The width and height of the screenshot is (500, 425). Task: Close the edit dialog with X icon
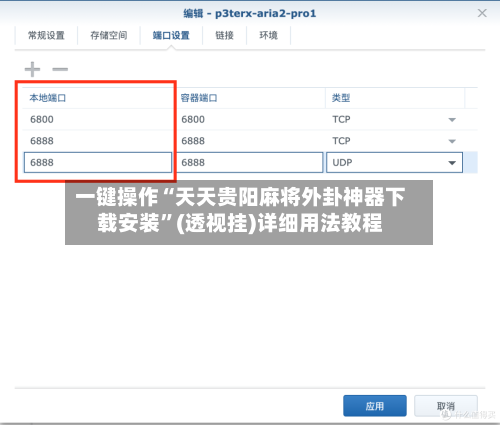tap(482, 13)
